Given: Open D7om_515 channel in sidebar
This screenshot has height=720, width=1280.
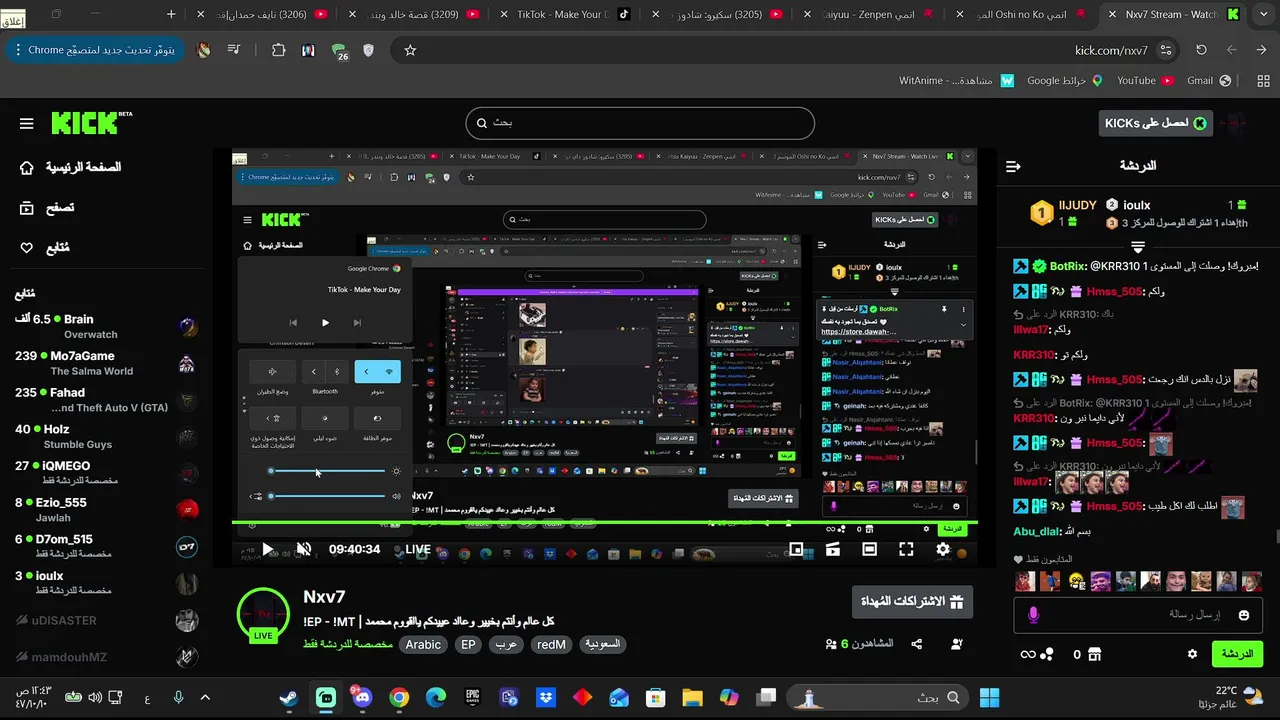Looking at the screenshot, I should (107, 546).
